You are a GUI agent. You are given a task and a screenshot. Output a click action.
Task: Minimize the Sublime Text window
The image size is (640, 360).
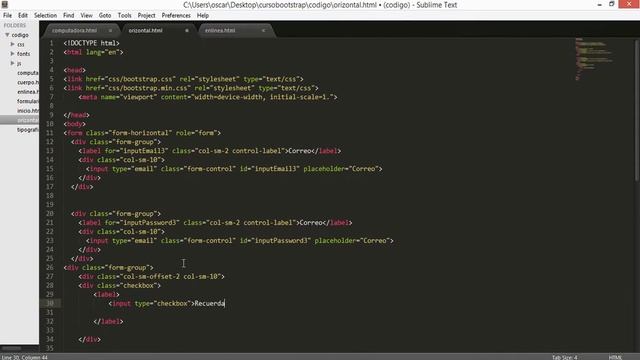(600, 4)
